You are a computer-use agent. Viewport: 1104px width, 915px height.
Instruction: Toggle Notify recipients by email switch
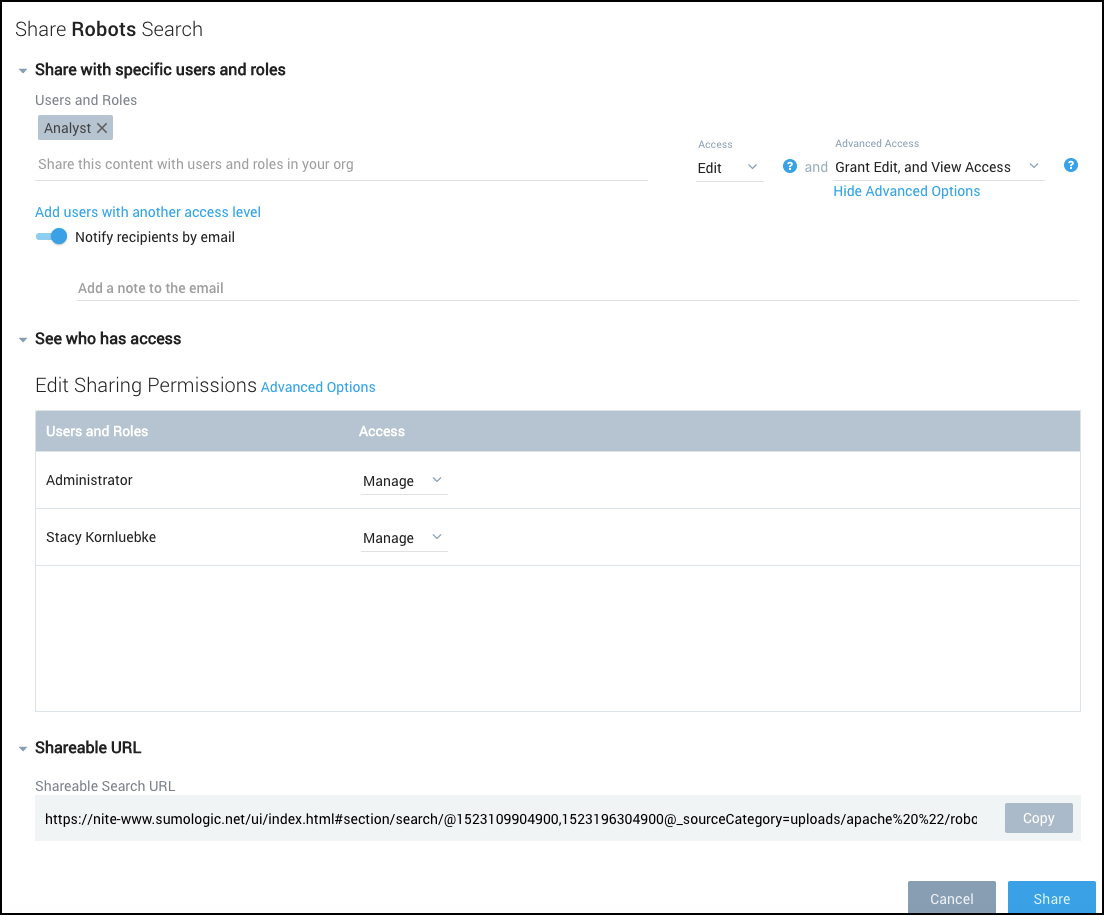[51, 237]
